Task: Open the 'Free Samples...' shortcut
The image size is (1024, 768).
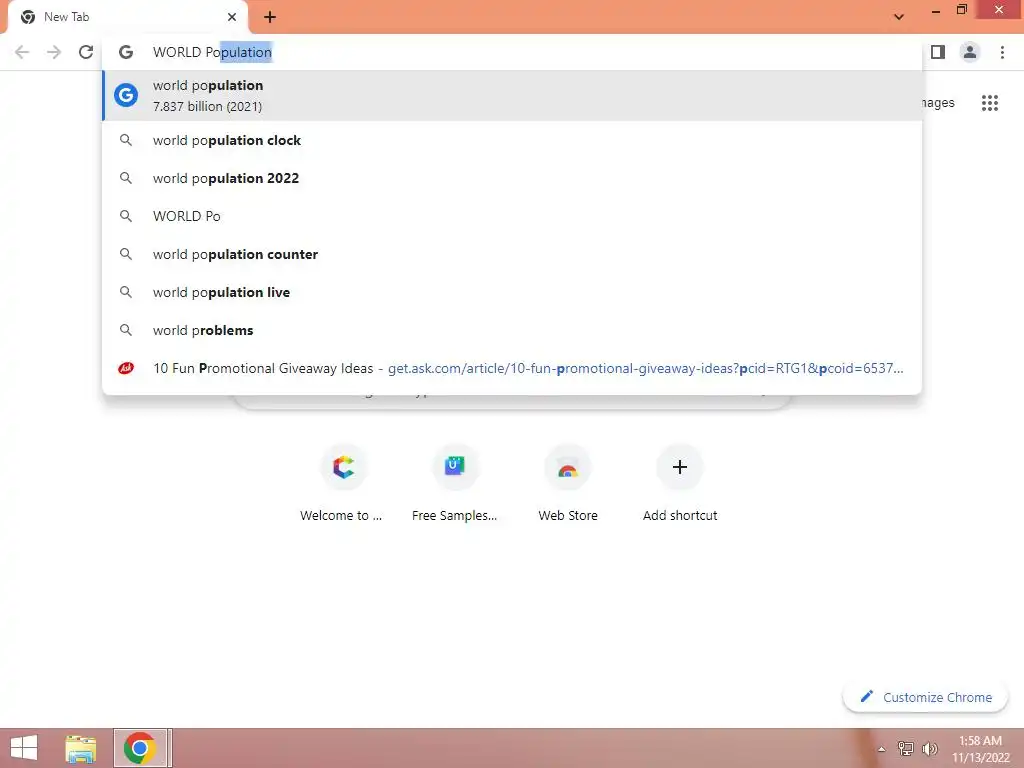Action: tap(455, 484)
